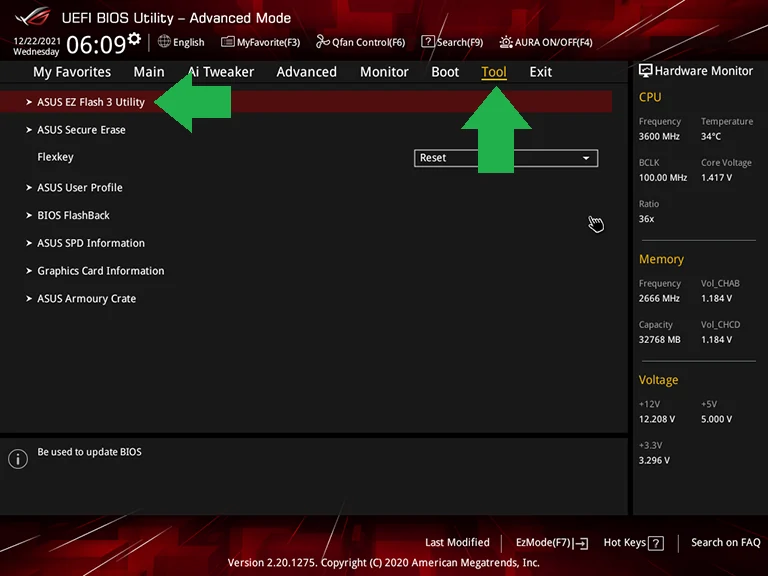Click the info icon in the help area
The width and height of the screenshot is (768, 576).
[x=18, y=459]
